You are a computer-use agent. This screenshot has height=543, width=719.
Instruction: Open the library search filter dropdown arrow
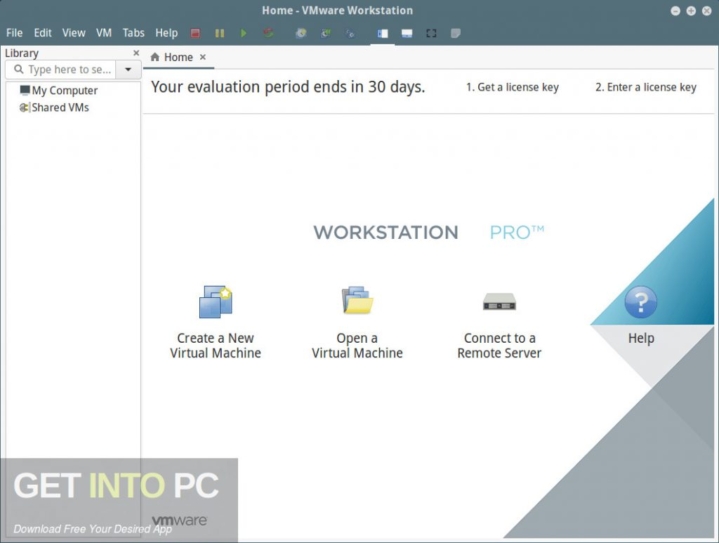[x=128, y=69]
